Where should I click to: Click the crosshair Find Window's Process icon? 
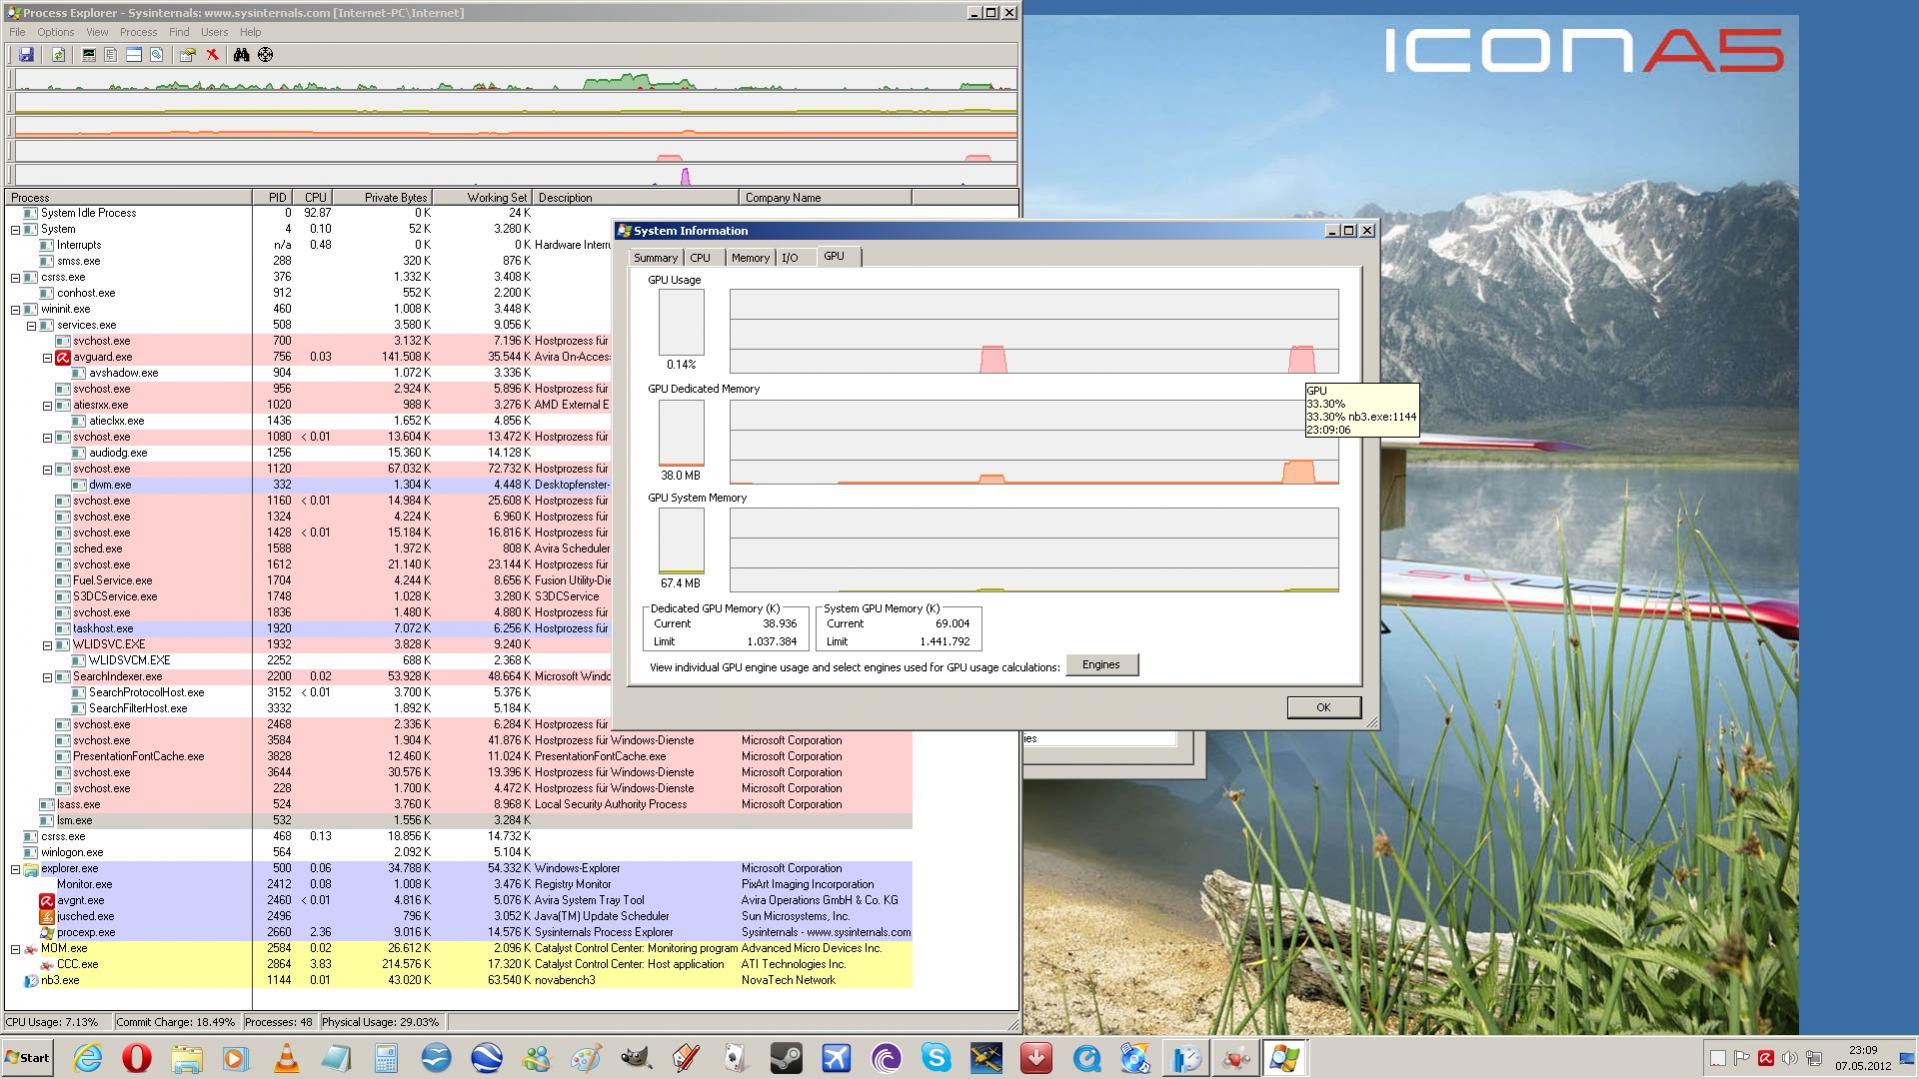coord(265,55)
